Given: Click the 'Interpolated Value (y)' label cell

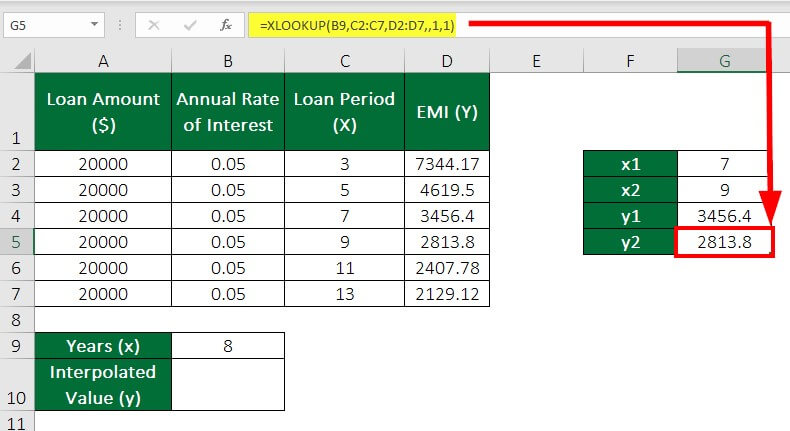Looking at the screenshot, I should [103, 385].
